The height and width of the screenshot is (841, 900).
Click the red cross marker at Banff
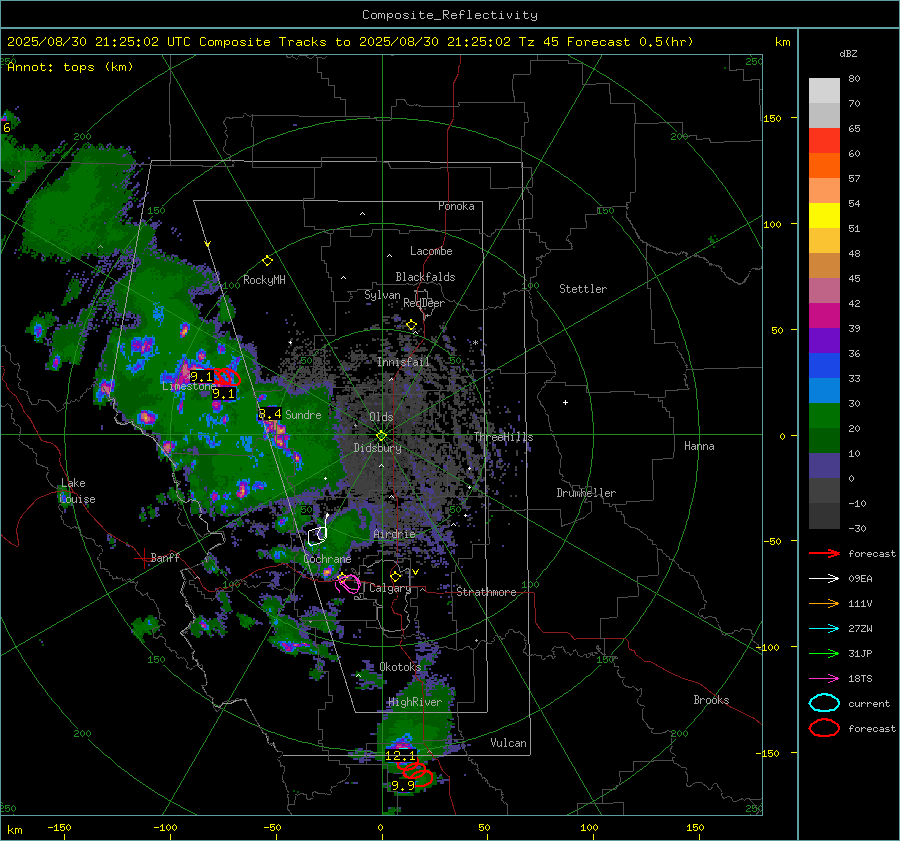pyautogui.click(x=143, y=558)
